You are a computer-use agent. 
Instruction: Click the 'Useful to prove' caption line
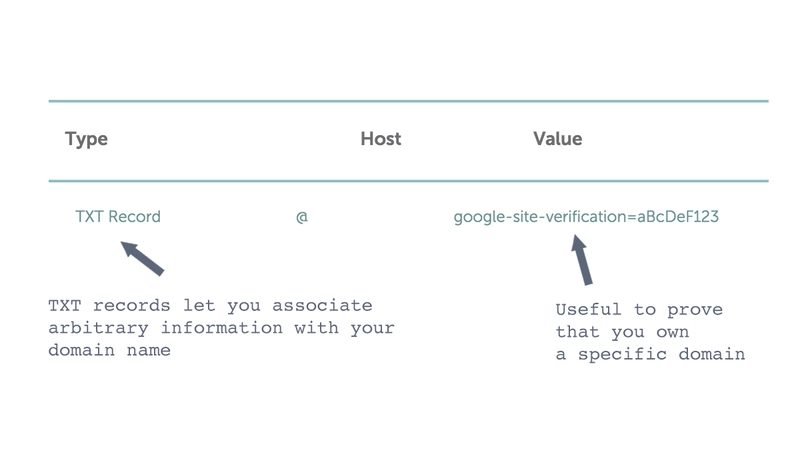click(639, 309)
